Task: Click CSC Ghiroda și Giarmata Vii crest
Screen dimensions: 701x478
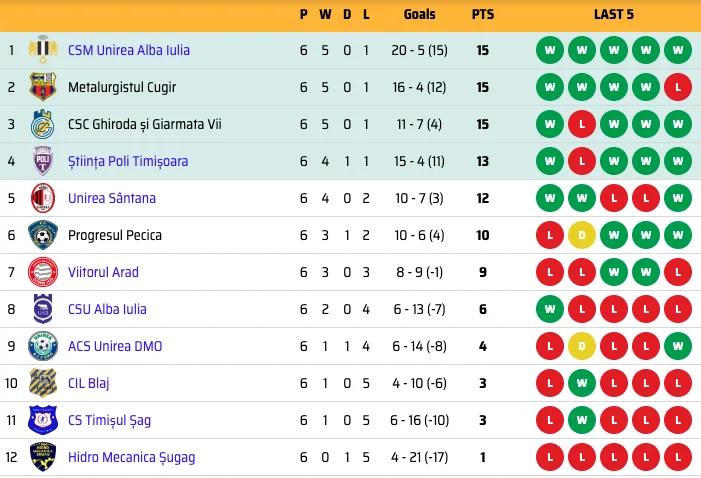Action: click(x=43, y=124)
